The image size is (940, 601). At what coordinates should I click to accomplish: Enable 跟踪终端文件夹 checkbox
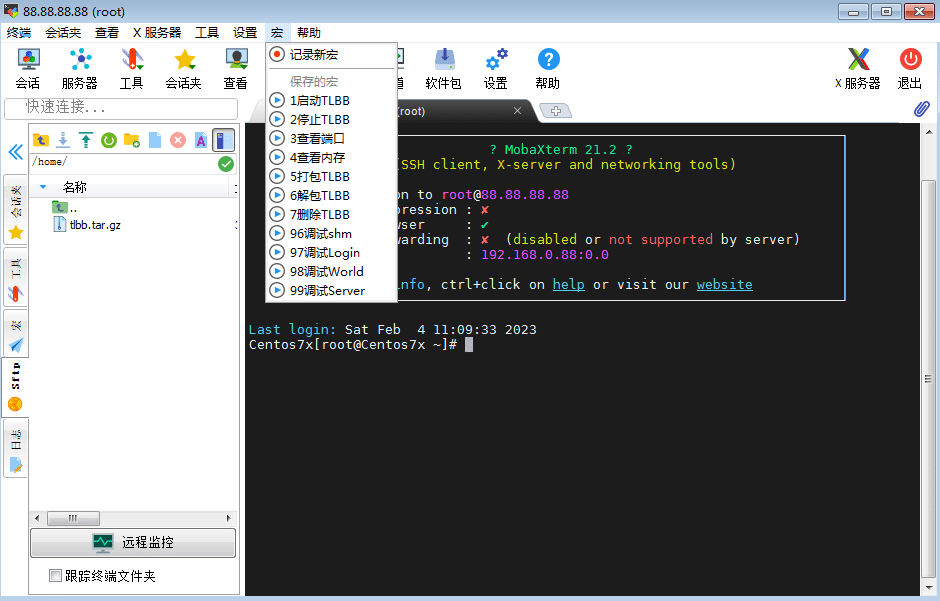(x=56, y=576)
